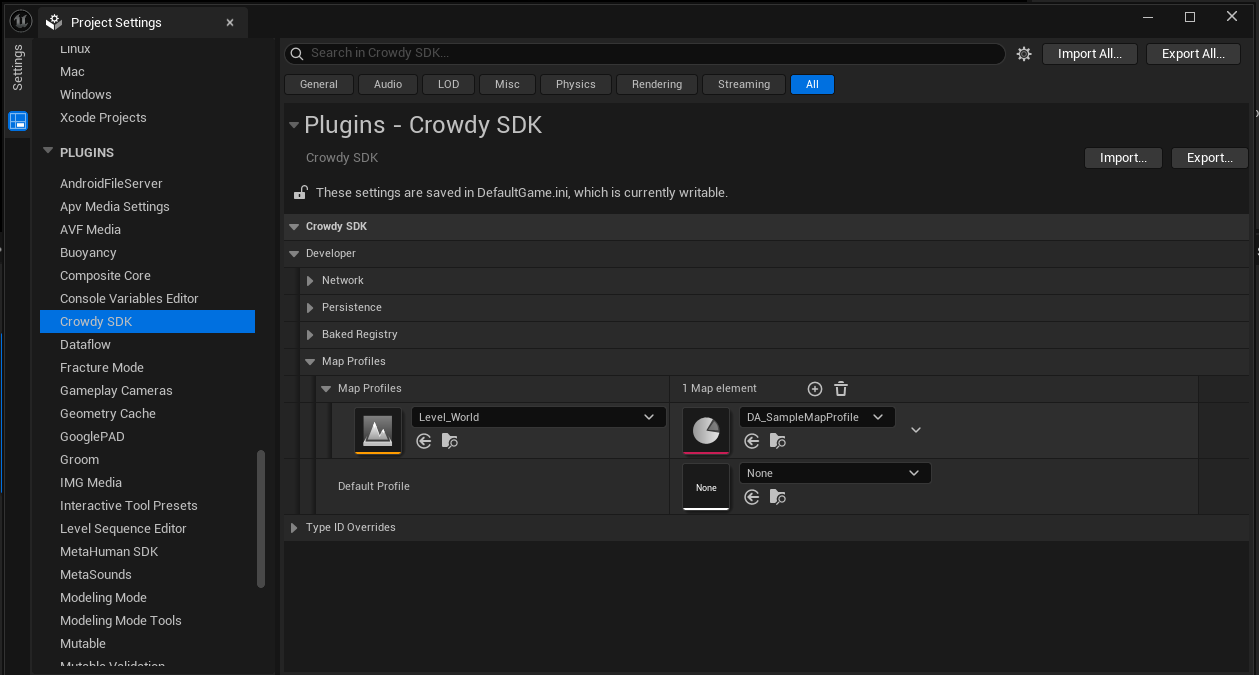Click the Project Settings tab icon

click(x=55, y=22)
